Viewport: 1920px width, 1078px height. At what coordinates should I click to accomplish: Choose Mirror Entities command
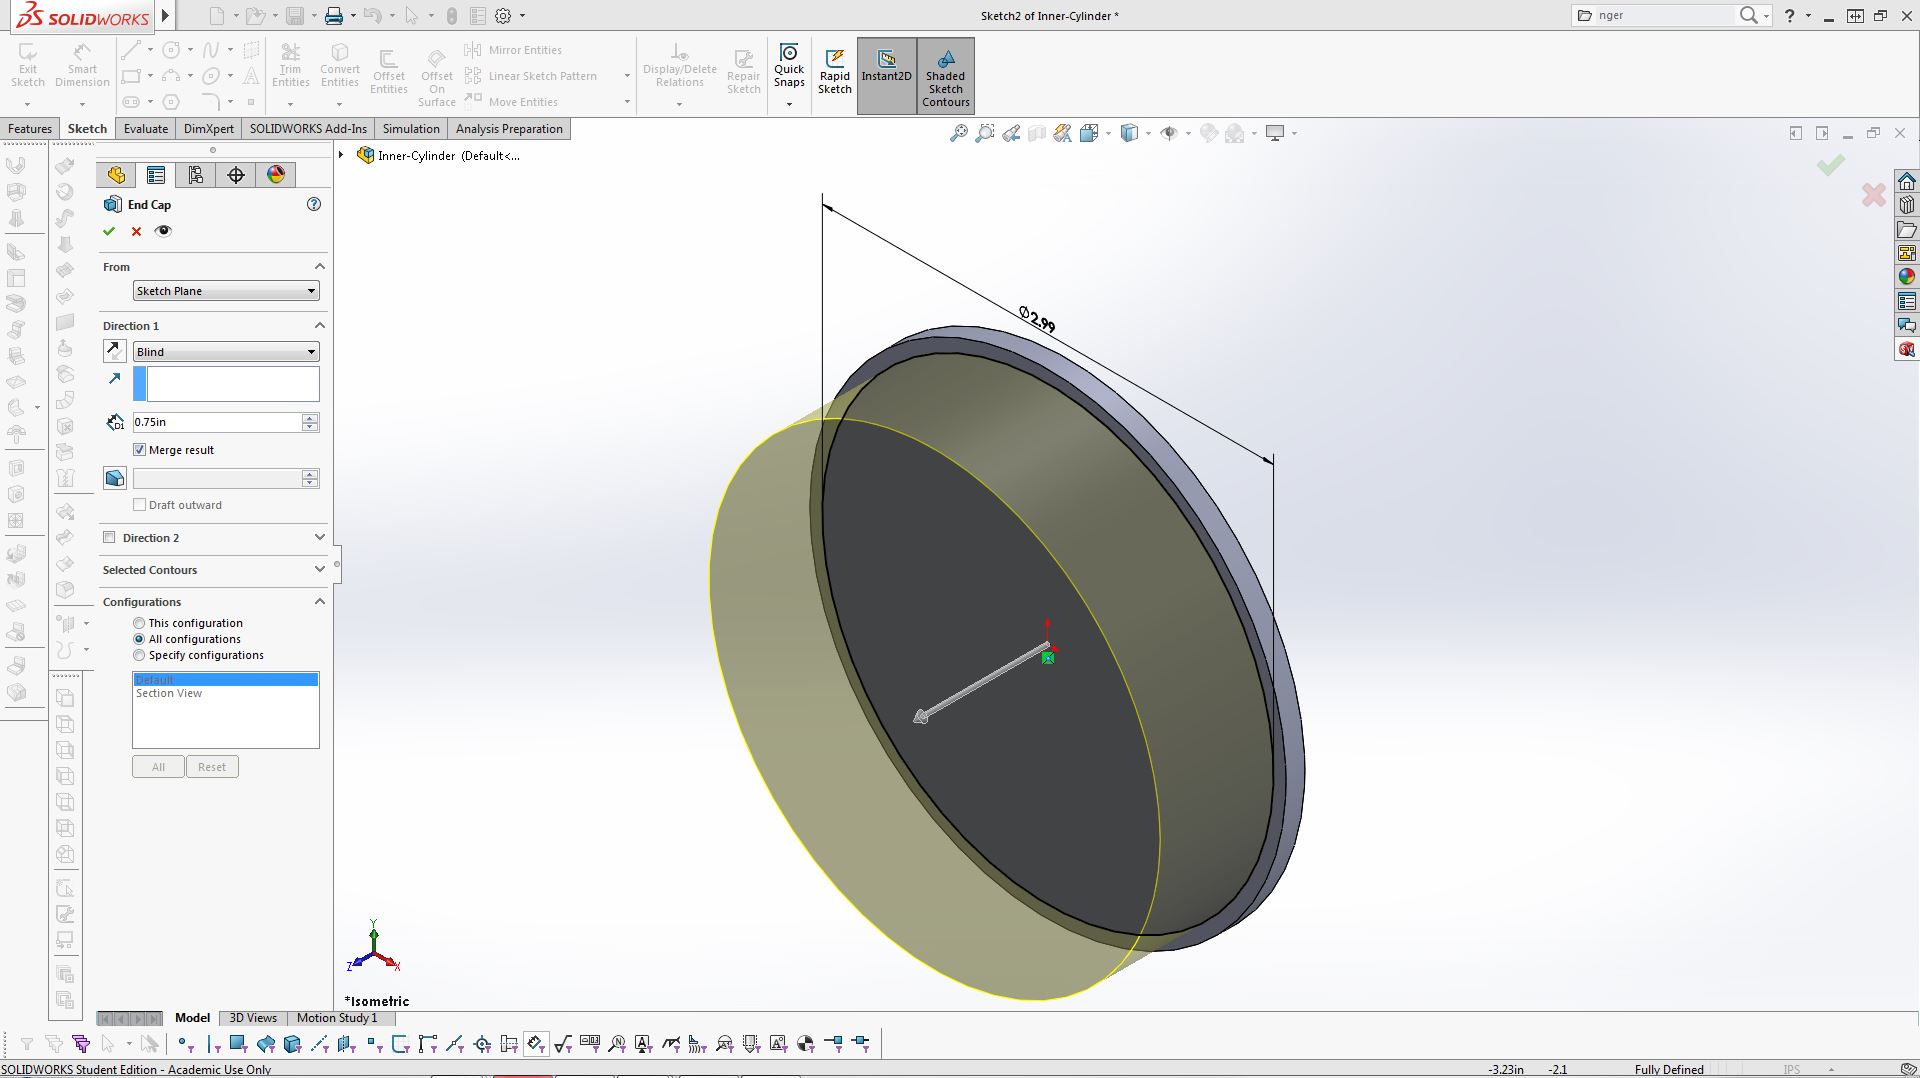pos(513,50)
